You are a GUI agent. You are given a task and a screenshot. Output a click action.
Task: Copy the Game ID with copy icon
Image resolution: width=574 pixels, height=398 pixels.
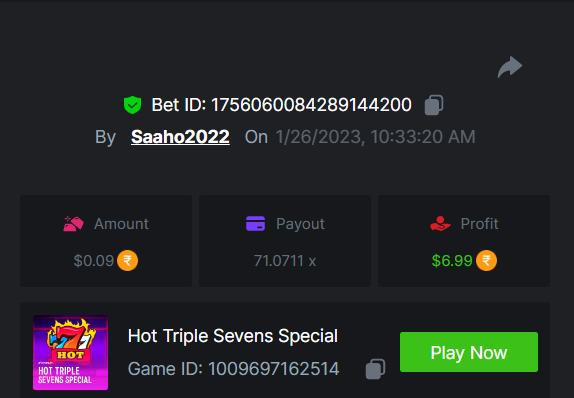point(375,369)
